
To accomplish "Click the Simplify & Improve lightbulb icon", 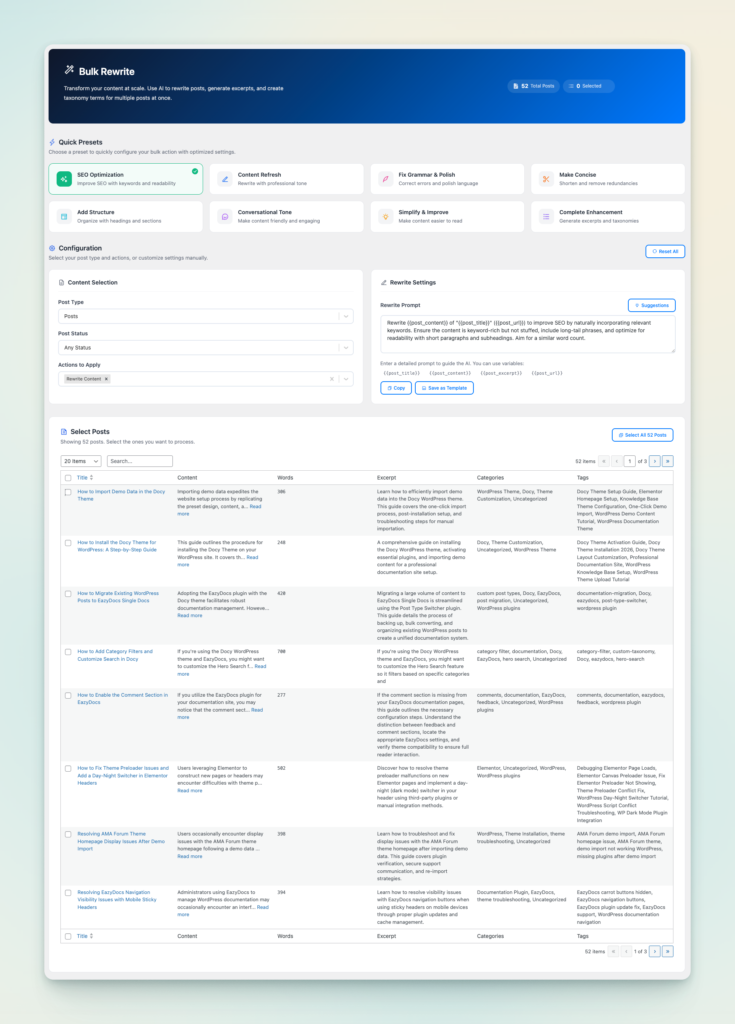I will point(386,216).
